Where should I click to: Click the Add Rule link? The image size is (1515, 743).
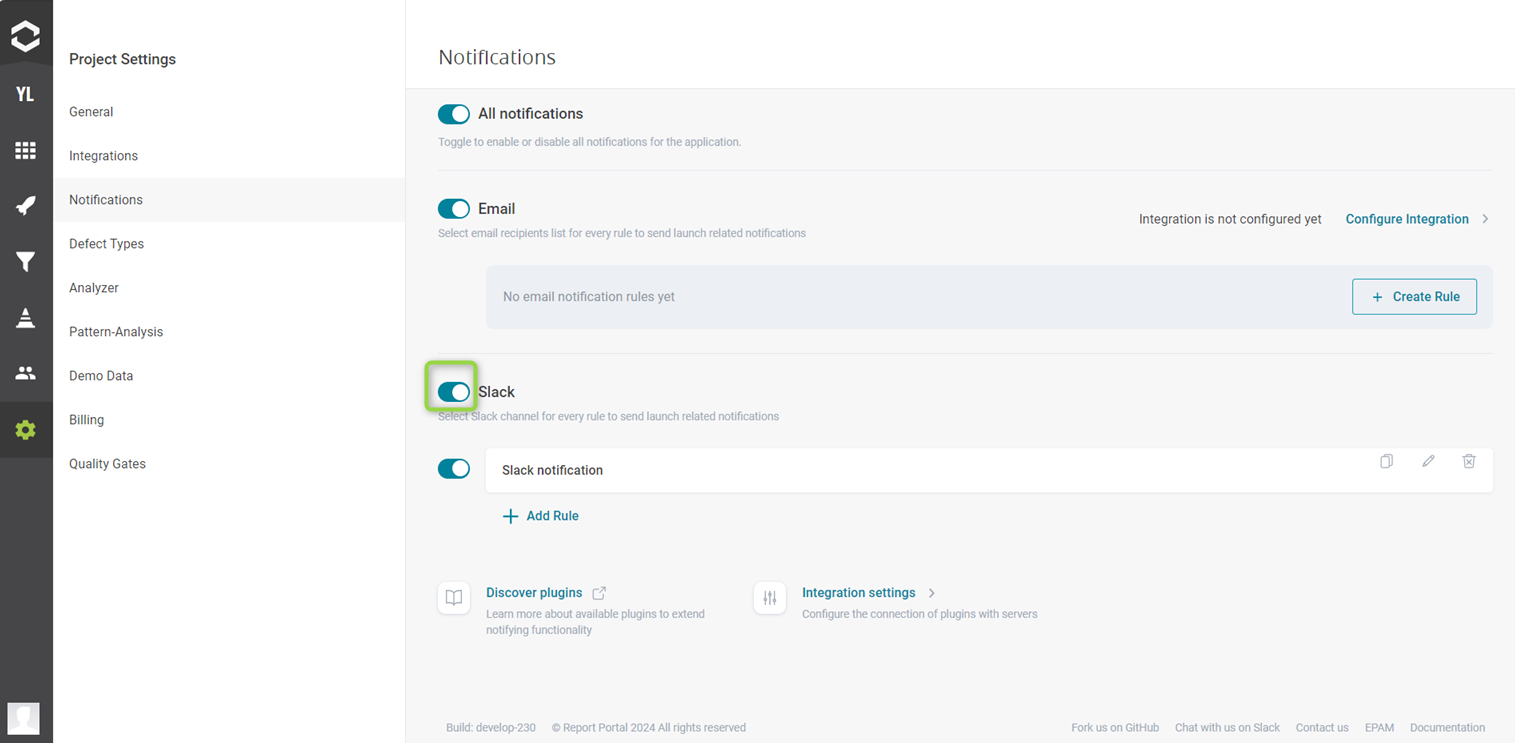[x=541, y=515]
